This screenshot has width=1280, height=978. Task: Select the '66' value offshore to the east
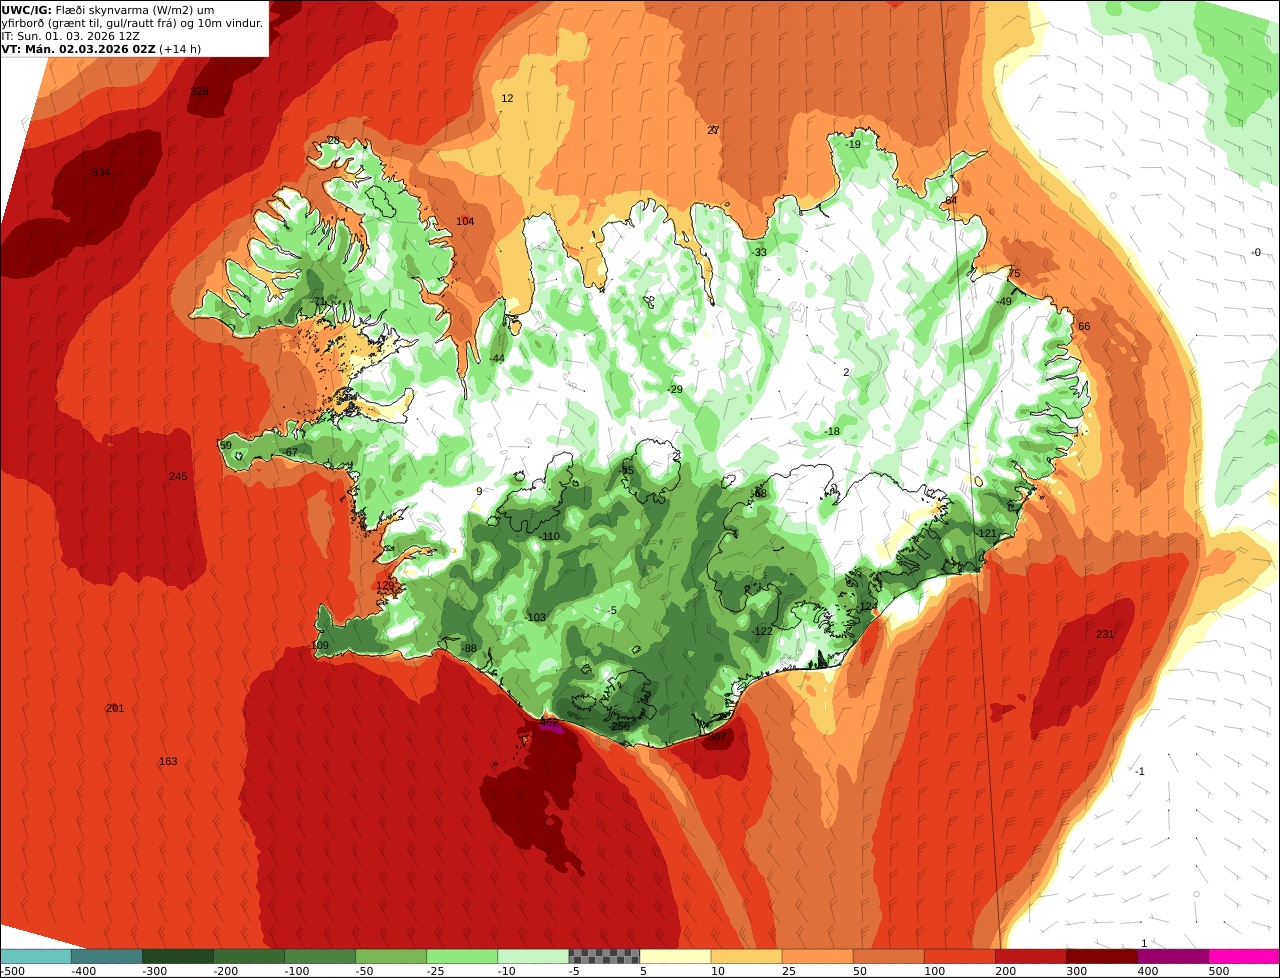(x=1084, y=327)
